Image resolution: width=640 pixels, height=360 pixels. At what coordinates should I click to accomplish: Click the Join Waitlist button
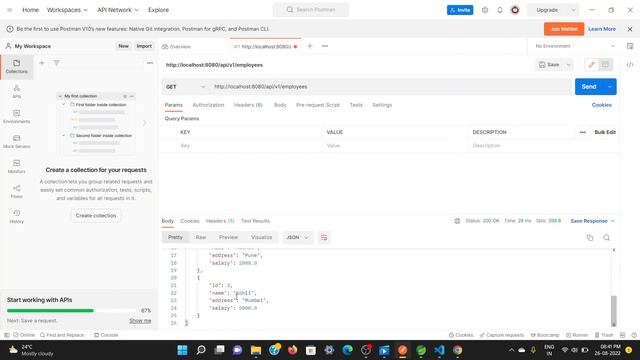point(564,29)
